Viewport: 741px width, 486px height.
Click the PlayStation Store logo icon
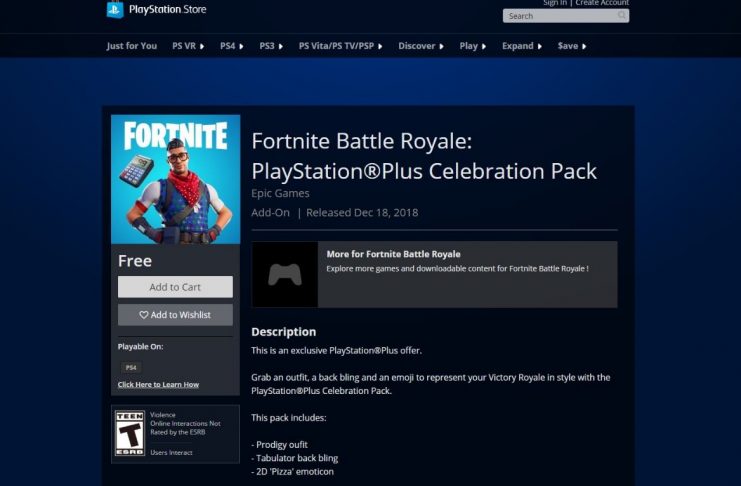click(x=115, y=9)
